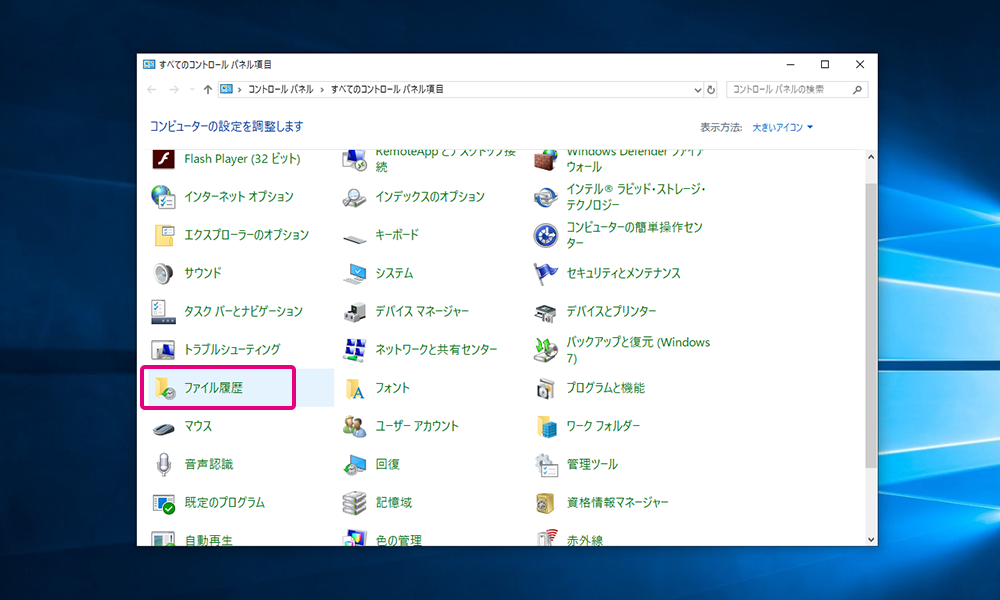Open the サウンド speaker icon
The image size is (1000, 600).
point(164,273)
